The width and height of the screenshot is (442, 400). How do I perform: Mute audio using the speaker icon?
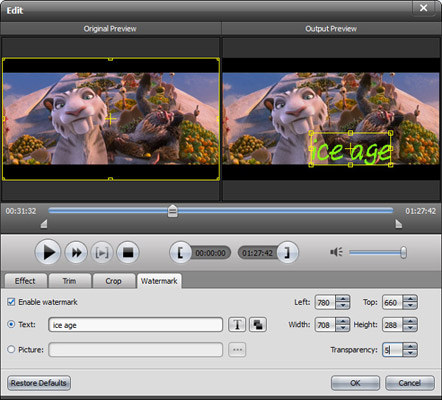coord(336,252)
